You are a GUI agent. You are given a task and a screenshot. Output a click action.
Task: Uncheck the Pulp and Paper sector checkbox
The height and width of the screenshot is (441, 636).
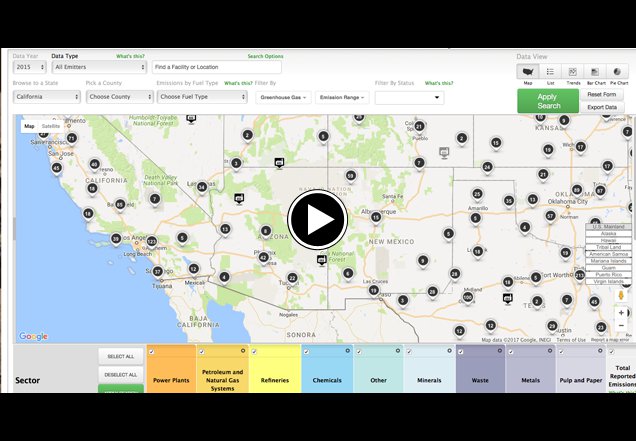click(x=561, y=352)
